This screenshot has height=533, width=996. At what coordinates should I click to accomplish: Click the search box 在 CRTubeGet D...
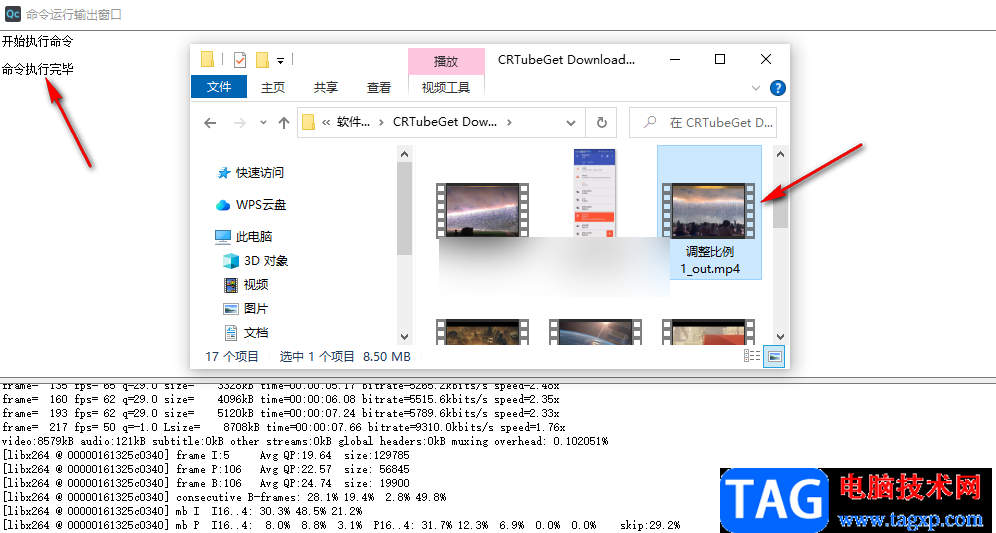click(703, 123)
